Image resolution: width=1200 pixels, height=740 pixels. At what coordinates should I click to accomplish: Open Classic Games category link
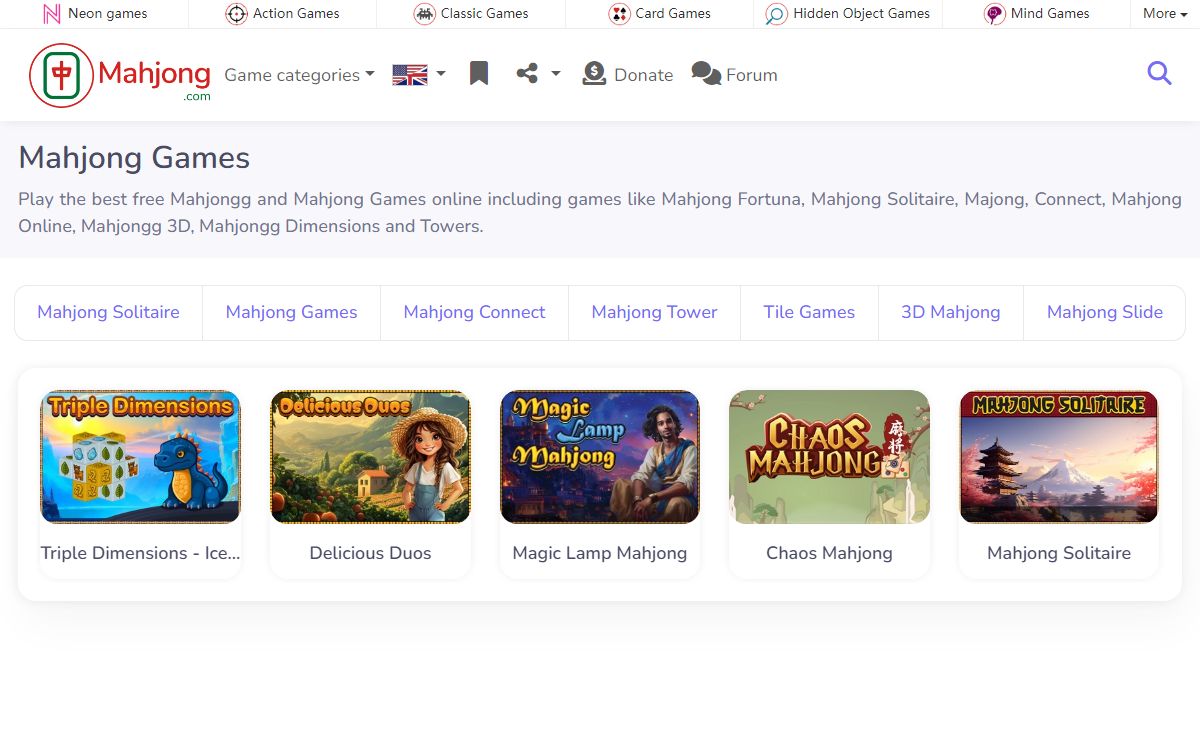pos(484,14)
